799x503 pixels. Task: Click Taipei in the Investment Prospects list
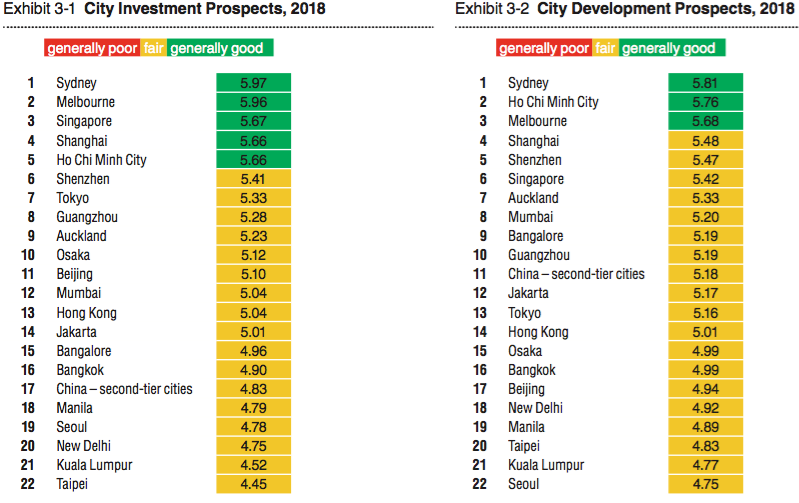click(x=72, y=484)
